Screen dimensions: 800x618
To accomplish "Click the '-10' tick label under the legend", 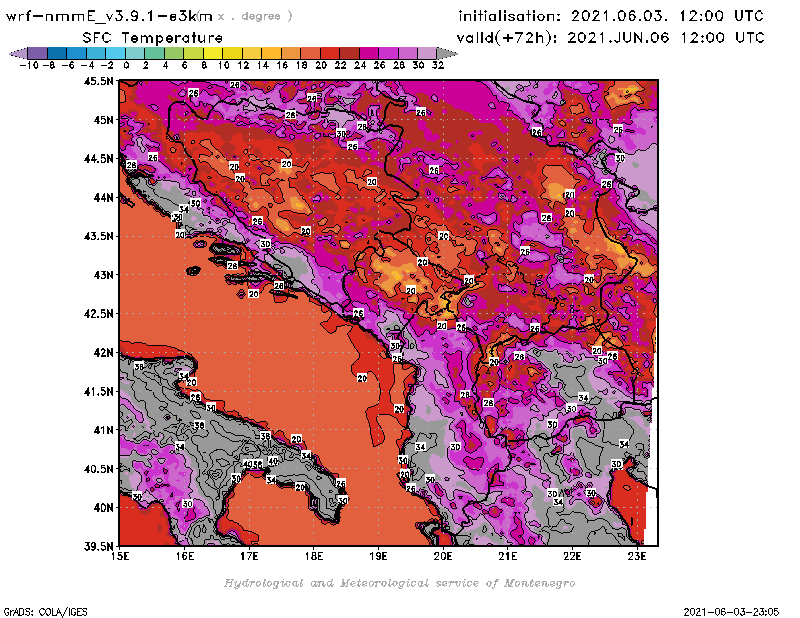I will (x=28, y=65).
